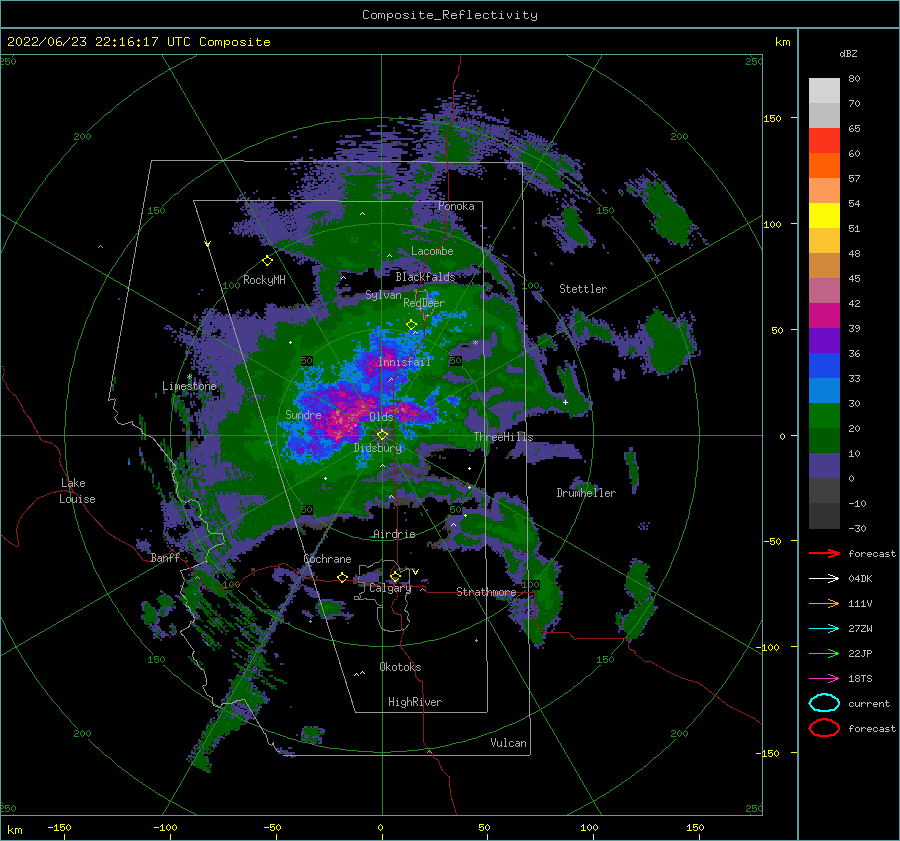Image resolution: width=900 pixels, height=841 pixels.
Task: Click the 30 dBZ light blue swatch
Action: (x=824, y=390)
